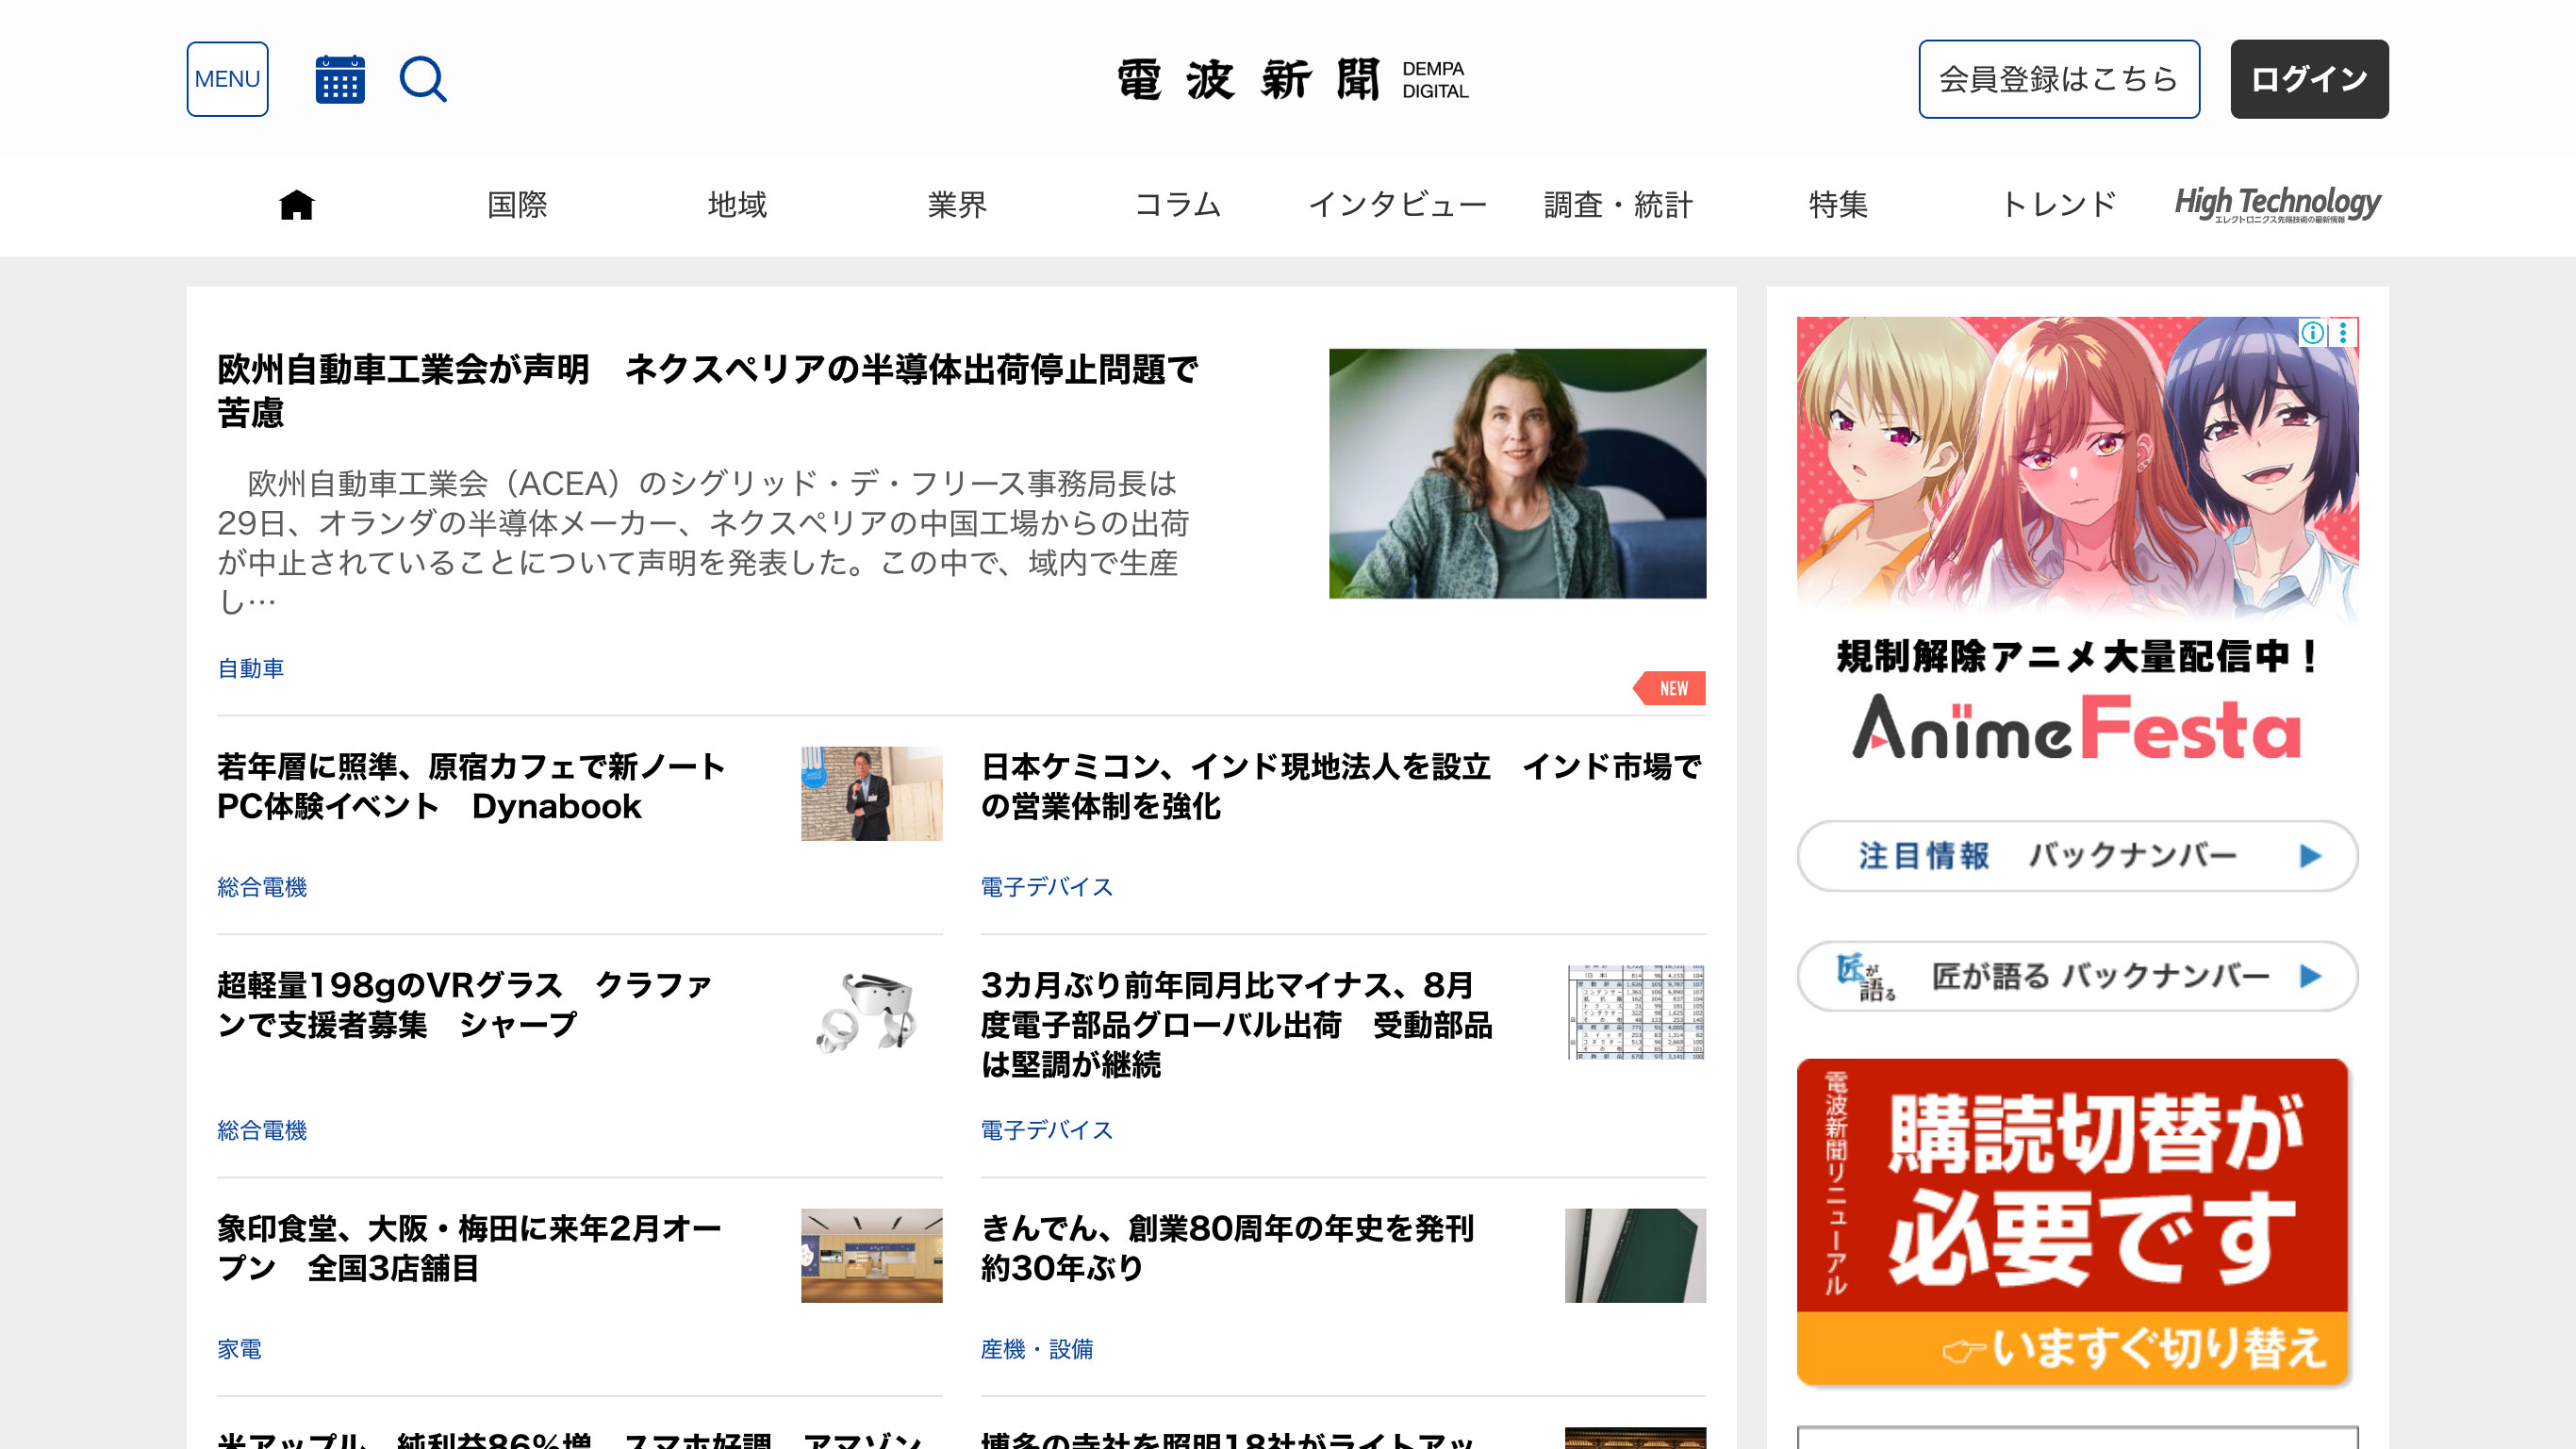Click the 会員登録はこちら button
This screenshot has width=2576, height=1449.
pyautogui.click(x=2059, y=79)
